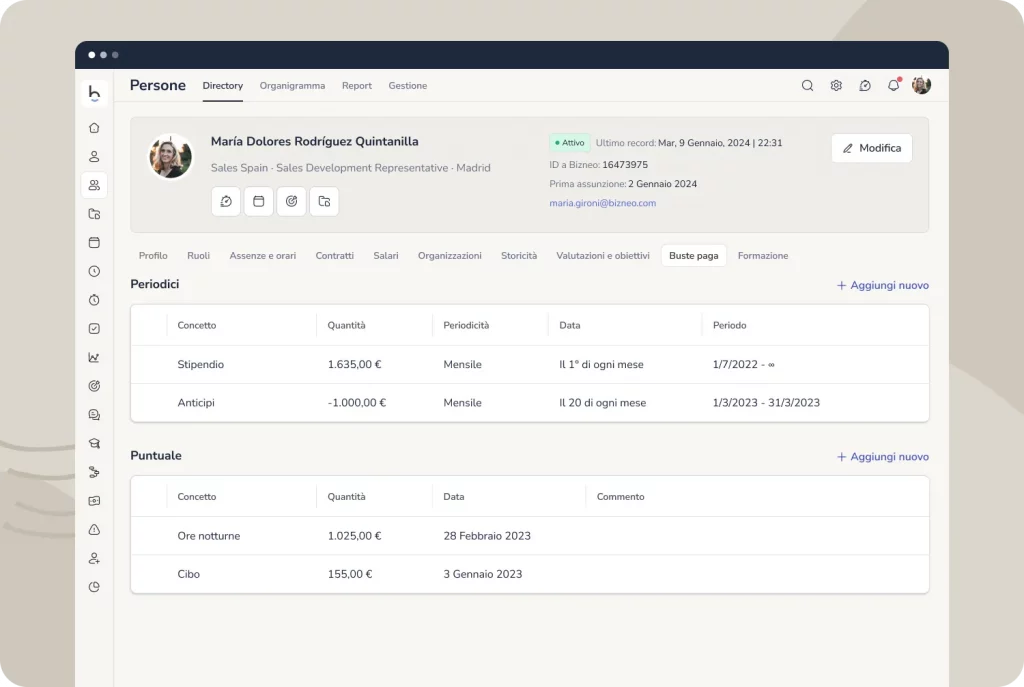Open the graduation cap training sidebar icon

[x=94, y=443]
